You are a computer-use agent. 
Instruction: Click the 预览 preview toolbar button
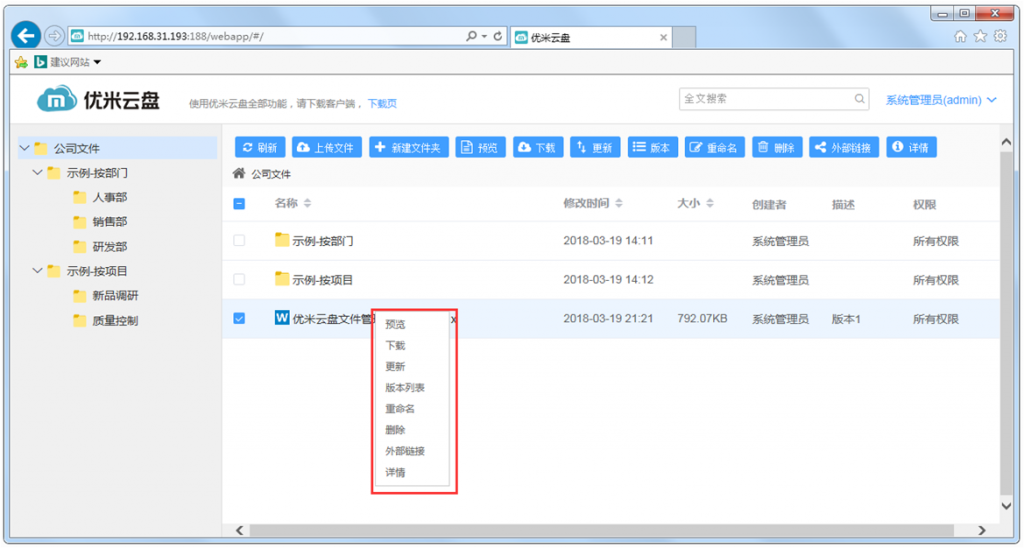click(x=480, y=148)
